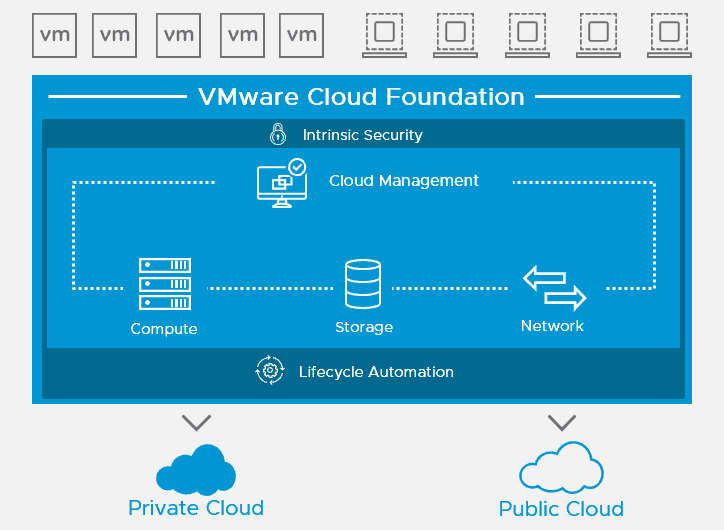Click the chevron above Private Cloud

tap(197, 422)
